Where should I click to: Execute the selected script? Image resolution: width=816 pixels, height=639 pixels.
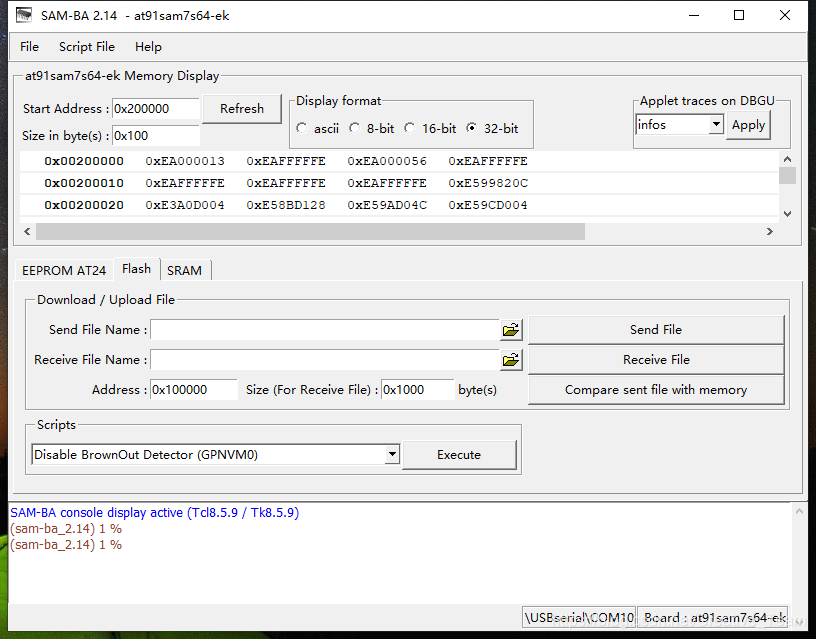click(459, 455)
